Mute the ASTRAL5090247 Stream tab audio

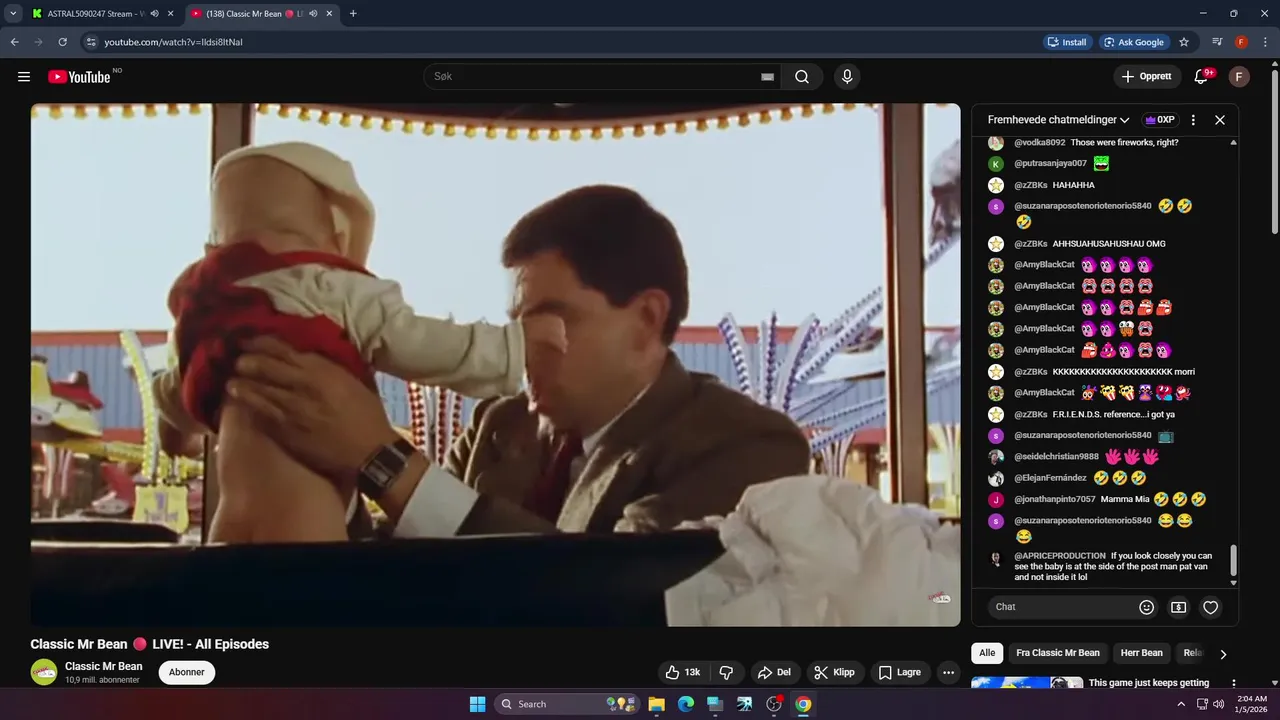(x=154, y=14)
